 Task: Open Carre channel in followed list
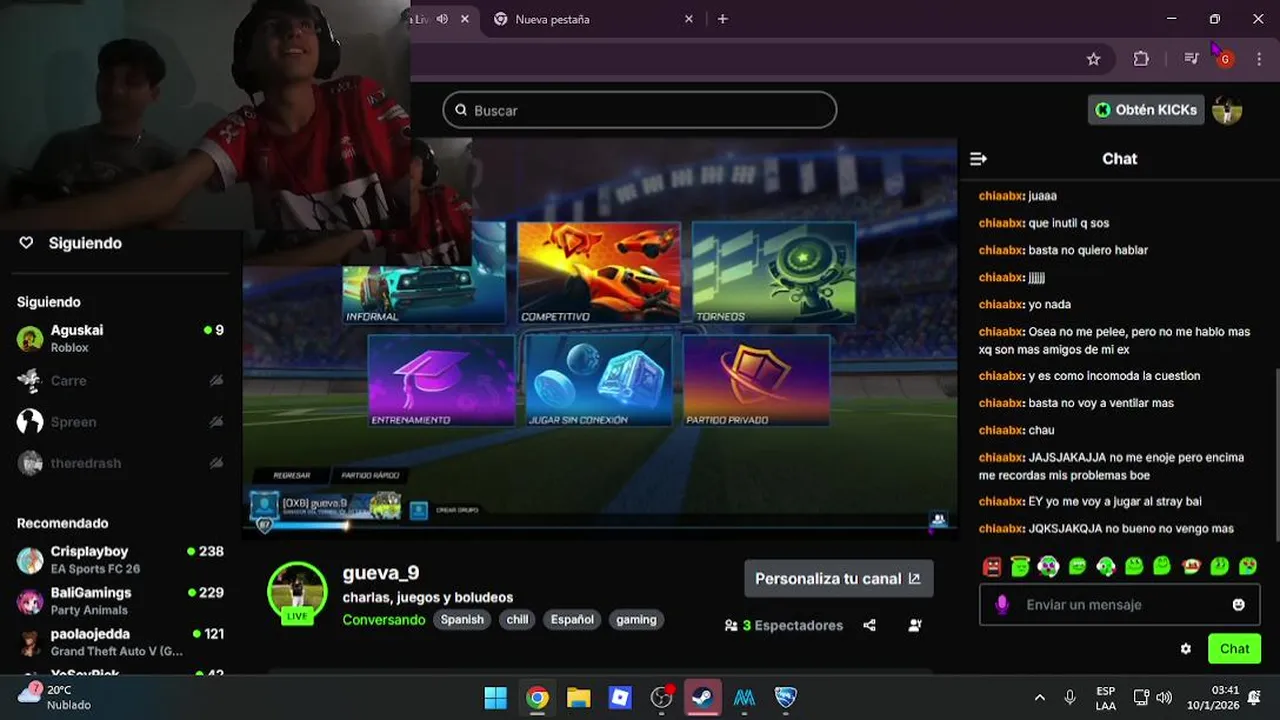pos(120,380)
